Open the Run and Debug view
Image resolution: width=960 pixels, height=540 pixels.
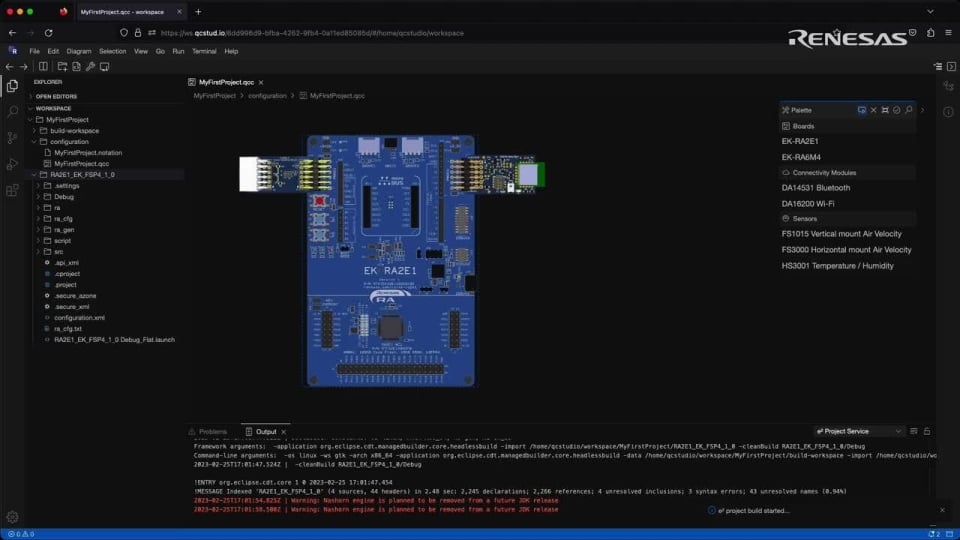(x=12, y=164)
